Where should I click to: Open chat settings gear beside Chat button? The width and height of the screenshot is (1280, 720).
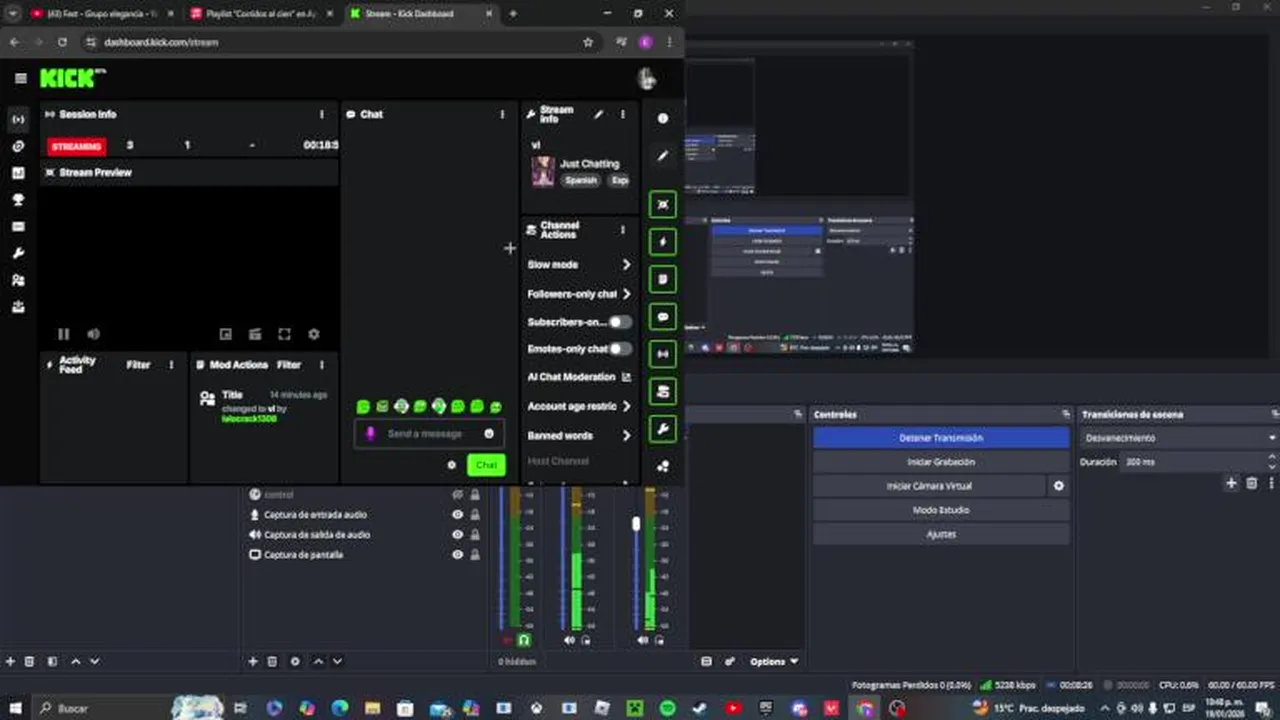pyautogui.click(x=451, y=465)
